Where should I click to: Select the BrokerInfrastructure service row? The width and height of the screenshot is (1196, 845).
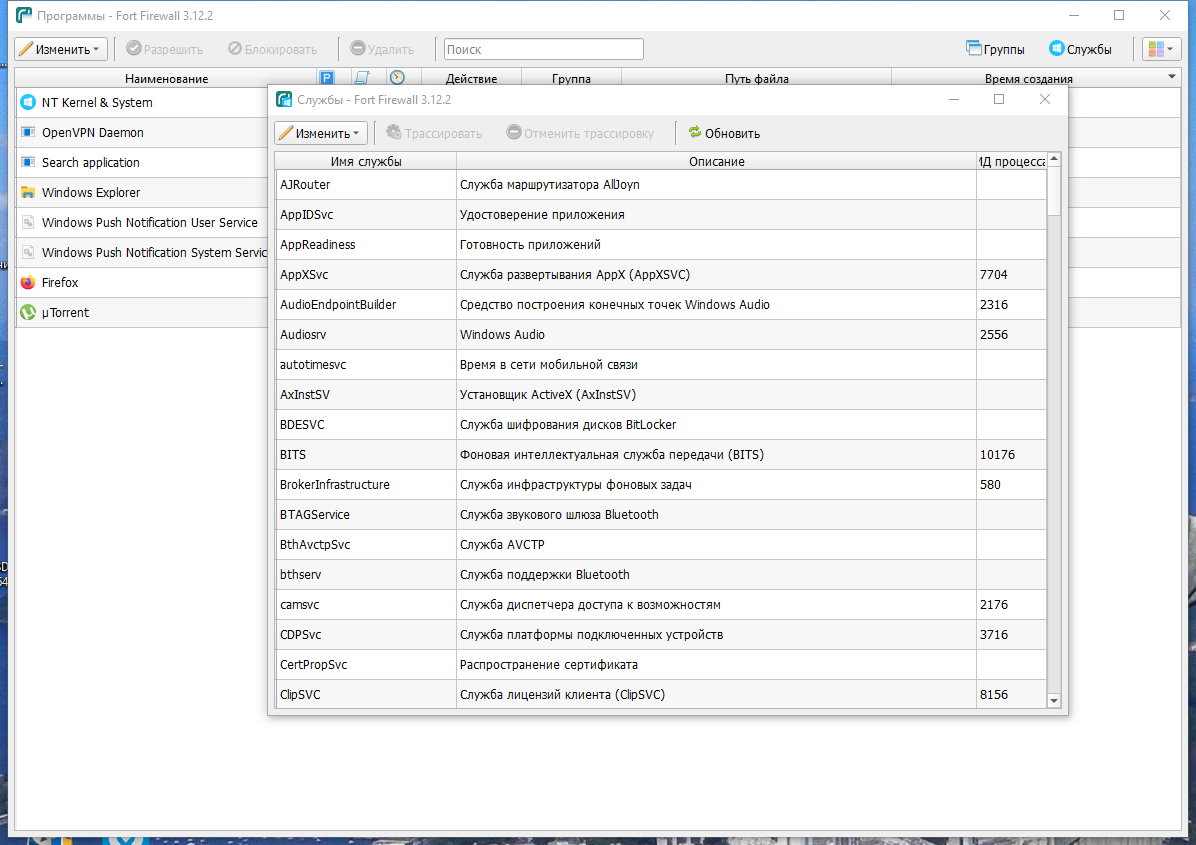661,484
